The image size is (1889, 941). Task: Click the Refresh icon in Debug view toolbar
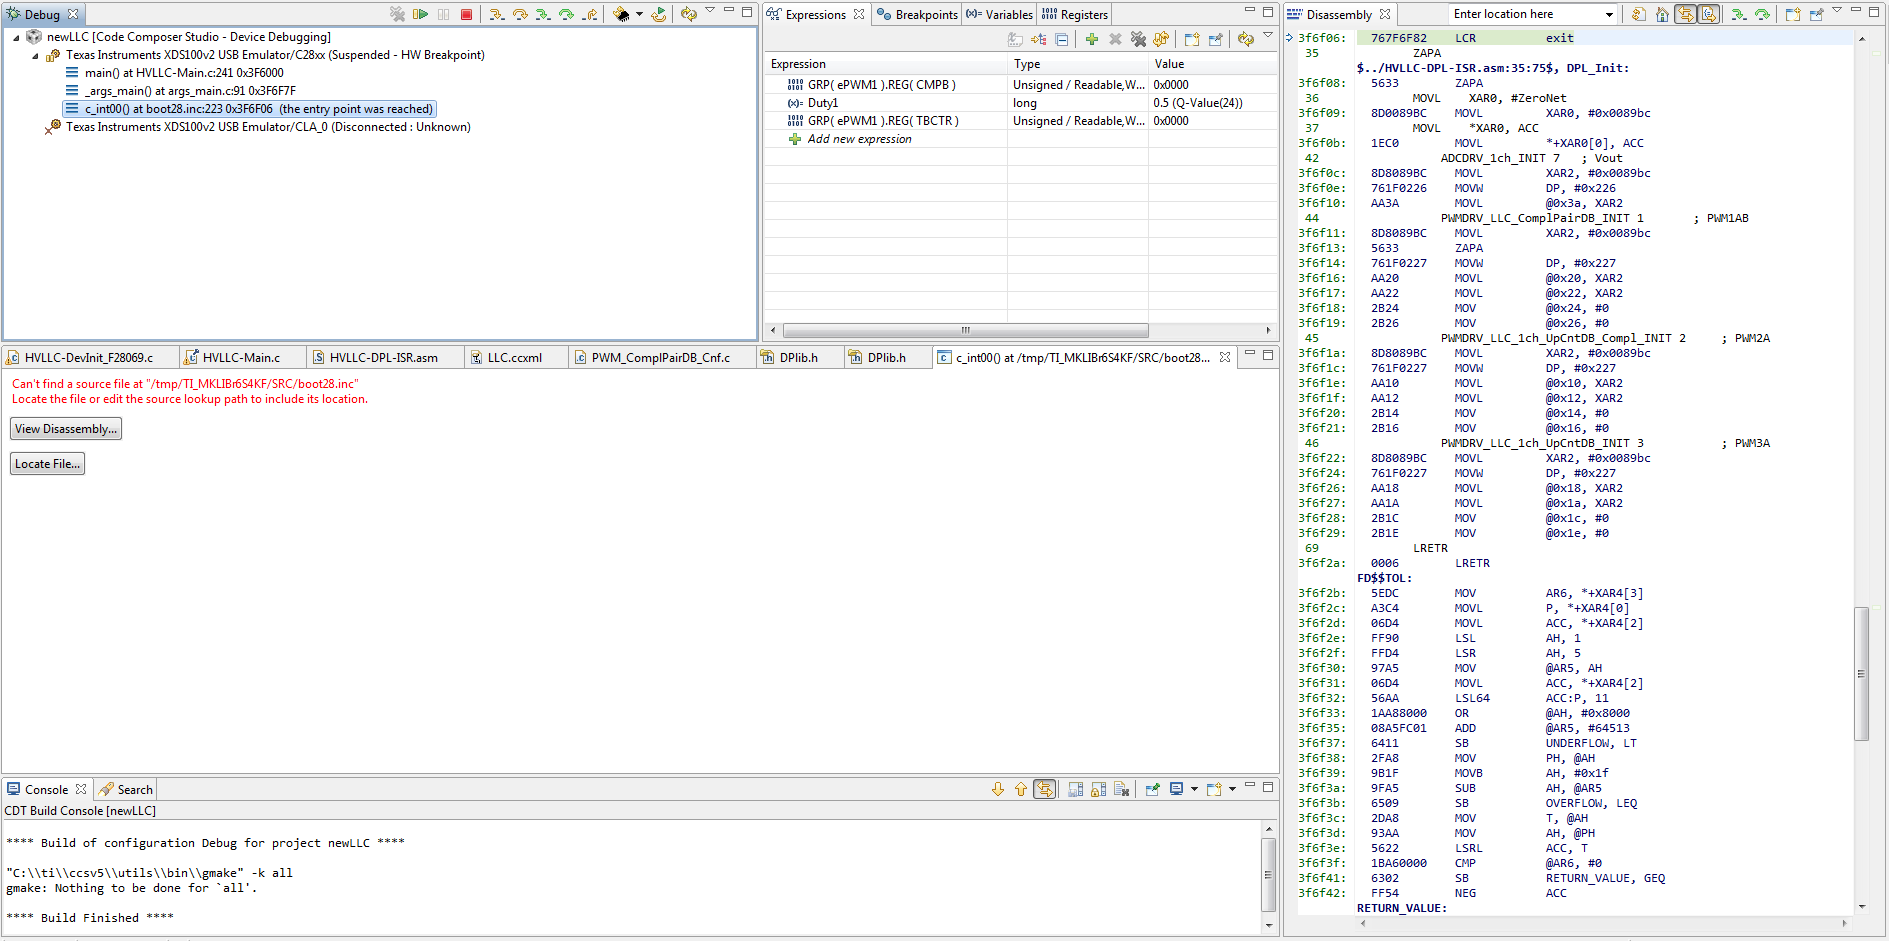[688, 14]
